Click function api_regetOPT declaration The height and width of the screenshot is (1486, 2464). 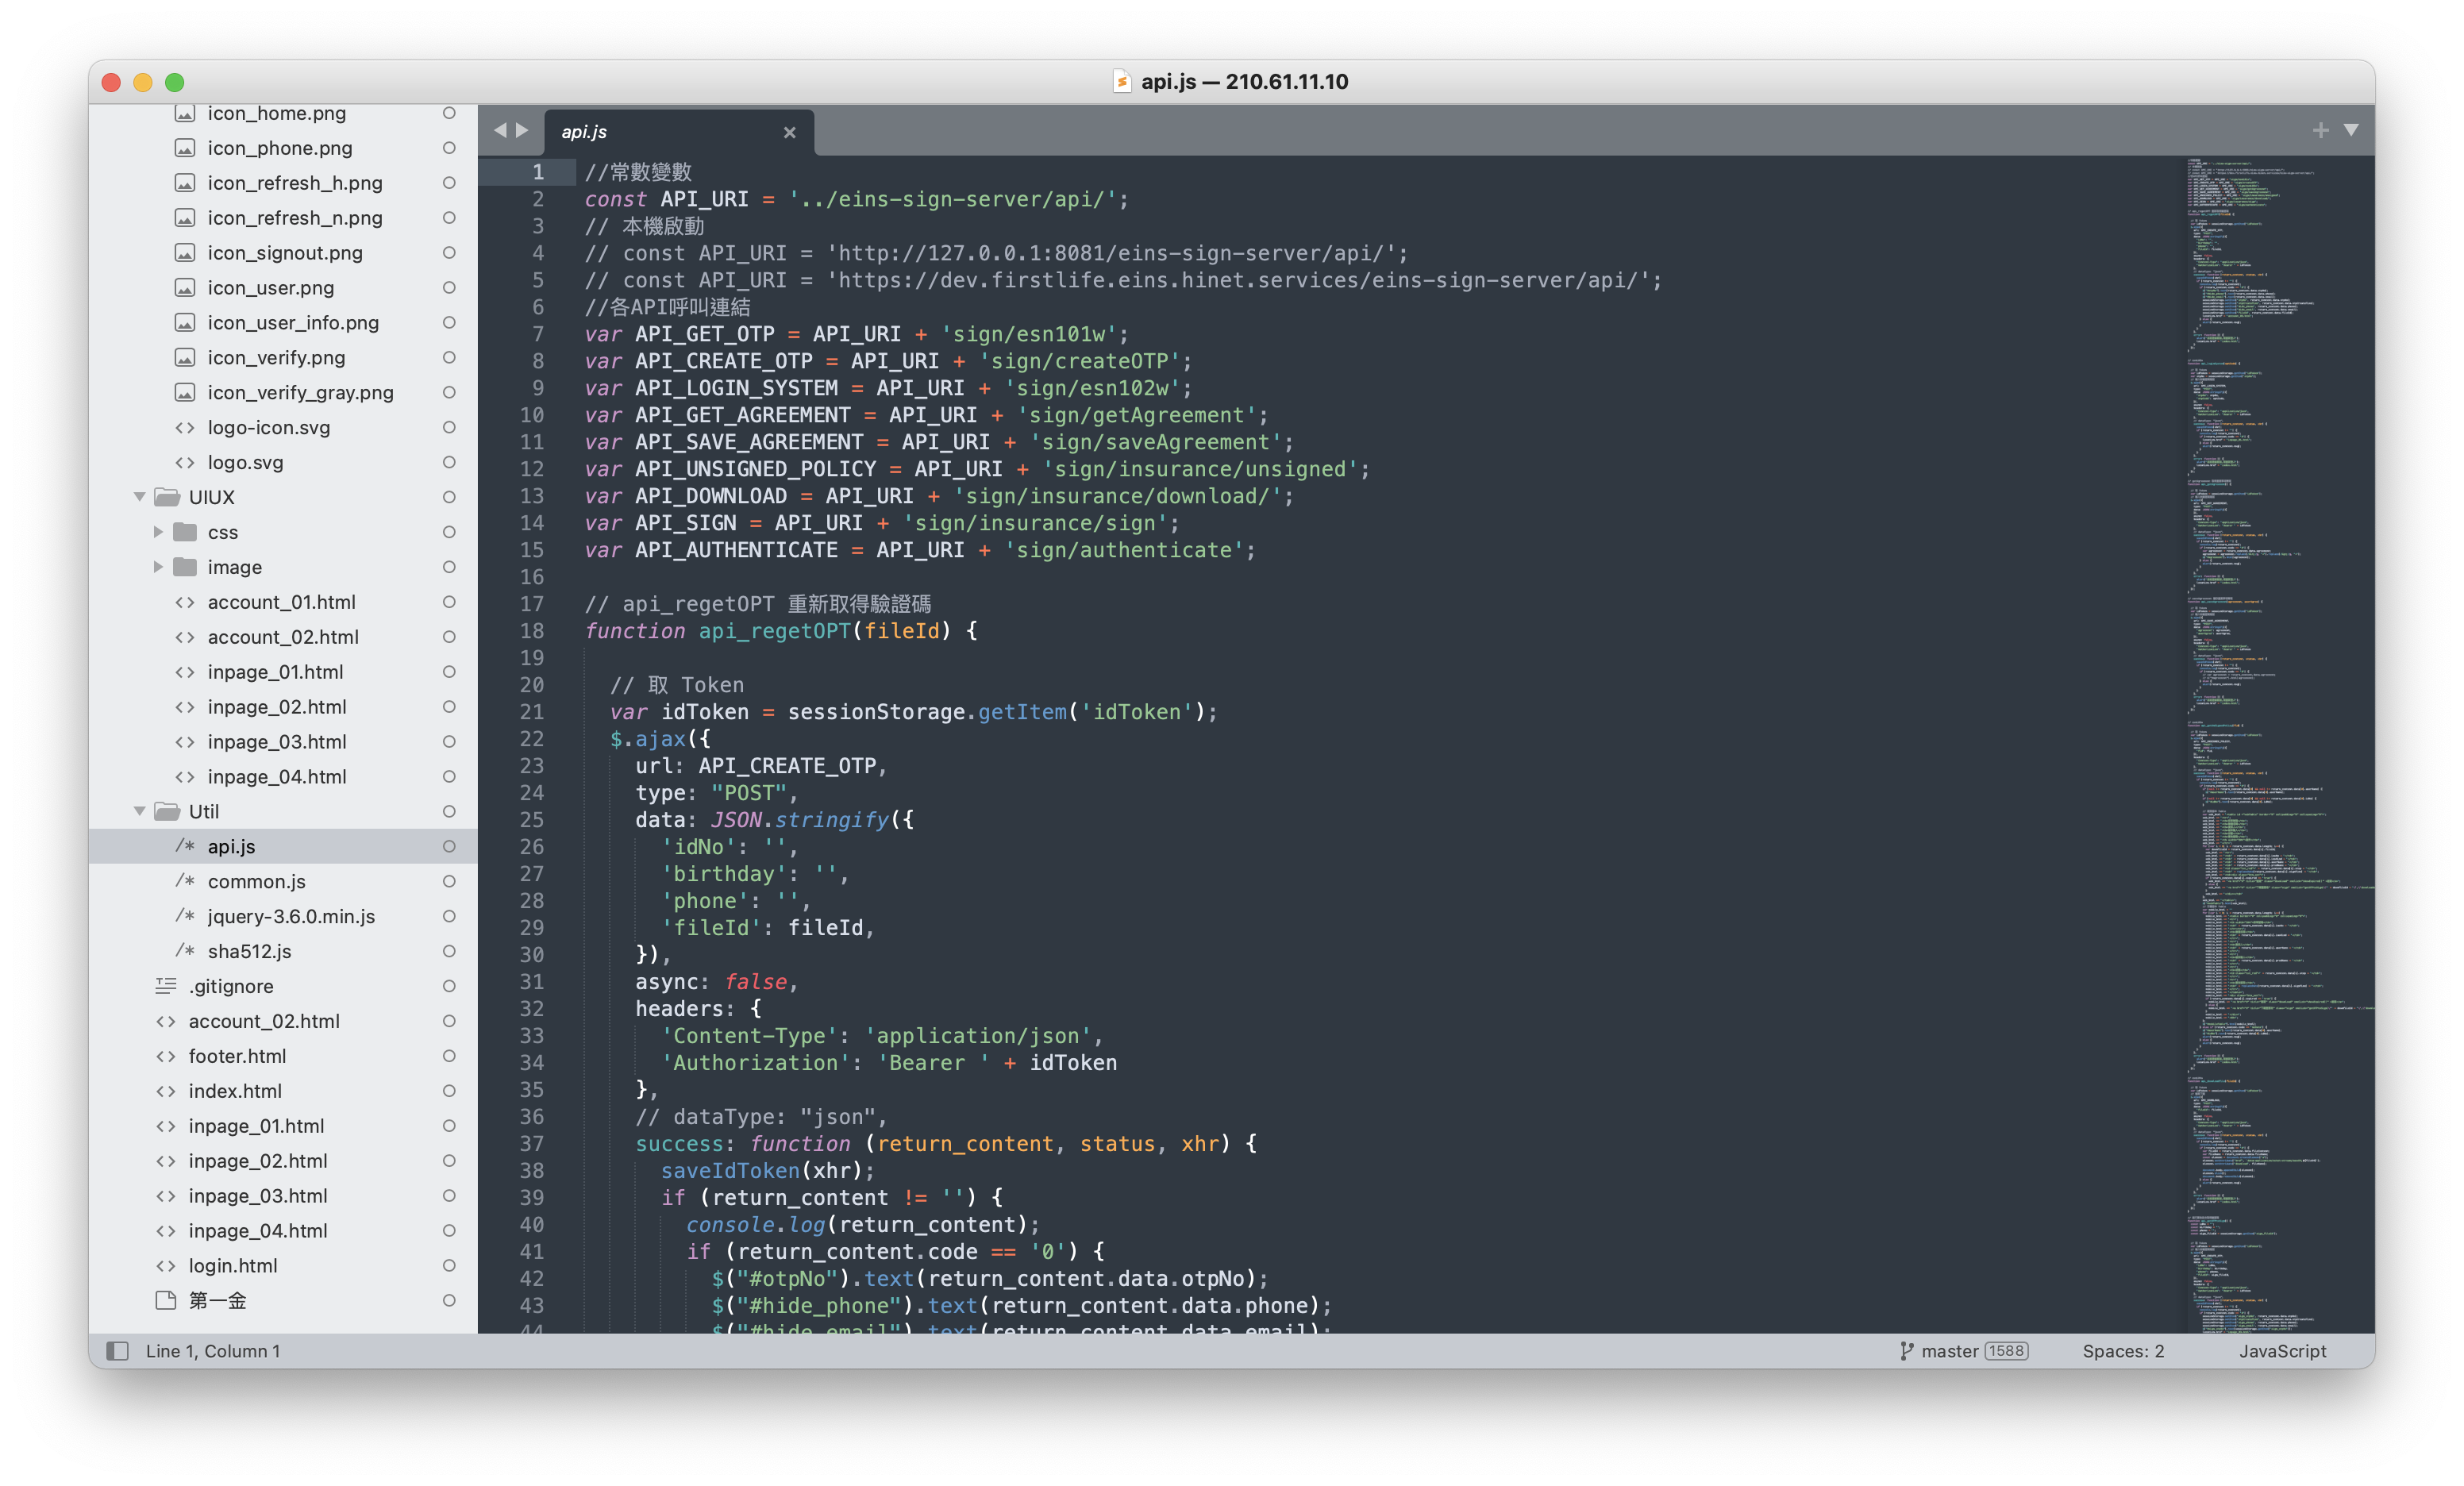(x=780, y=631)
